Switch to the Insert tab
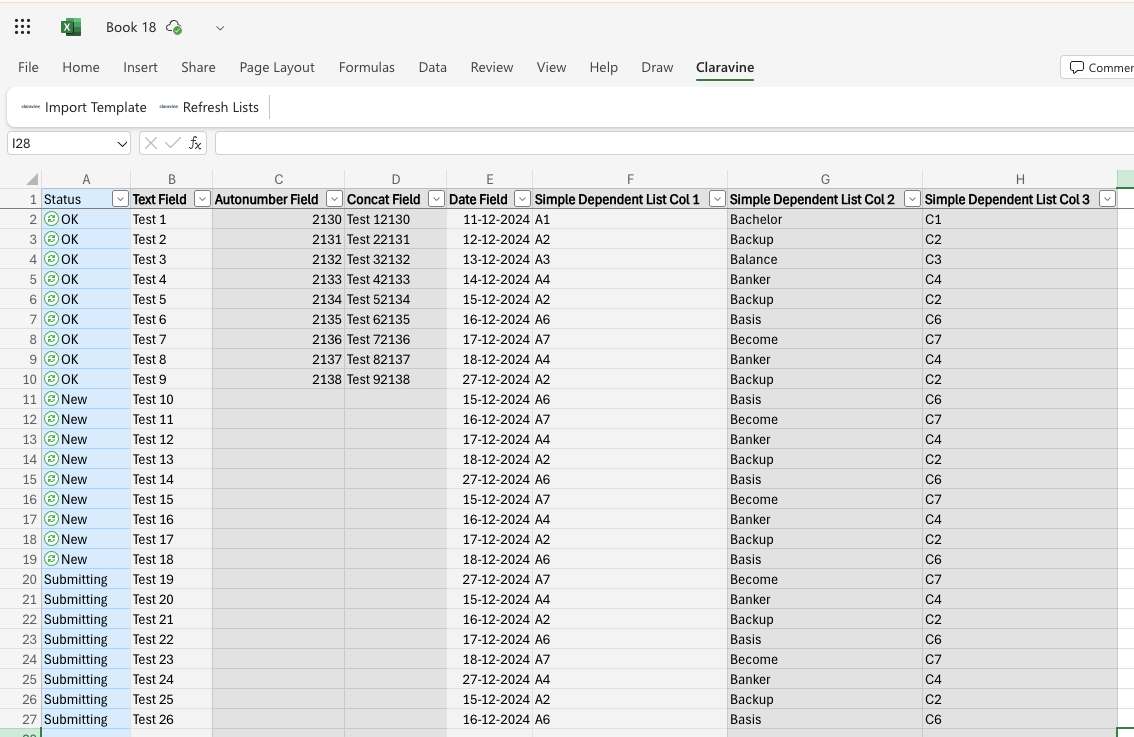 point(140,67)
